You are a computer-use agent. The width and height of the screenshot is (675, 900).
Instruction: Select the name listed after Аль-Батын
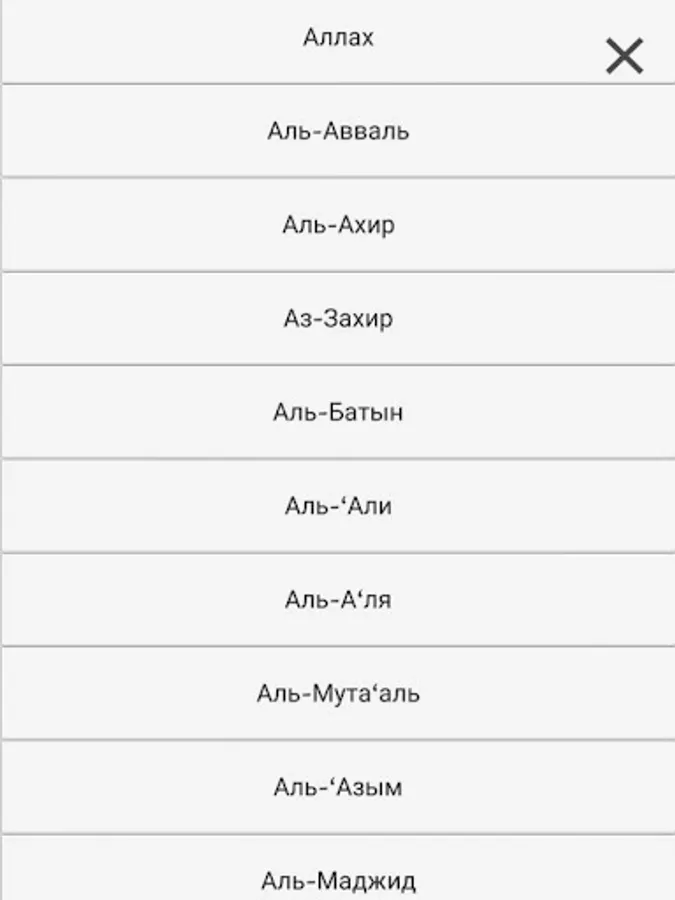[338, 506]
